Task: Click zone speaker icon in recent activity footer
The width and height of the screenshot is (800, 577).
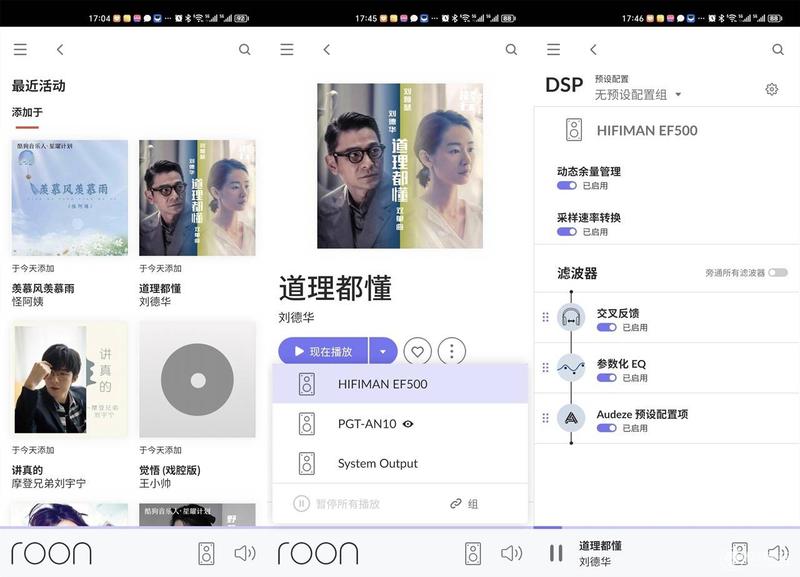Action: pos(206,554)
